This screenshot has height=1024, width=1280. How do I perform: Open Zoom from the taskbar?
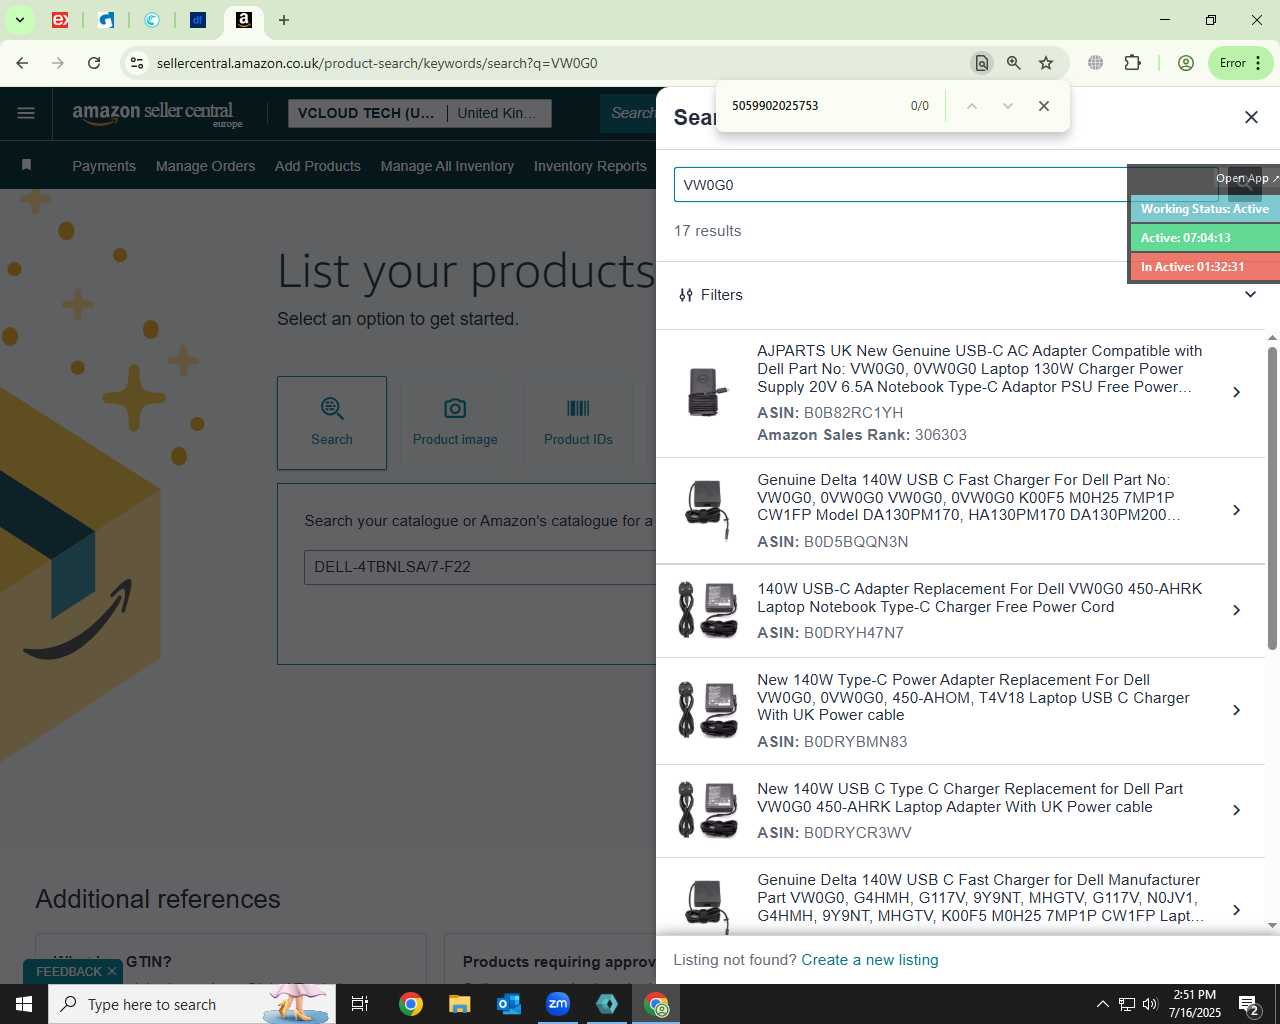click(558, 1004)
